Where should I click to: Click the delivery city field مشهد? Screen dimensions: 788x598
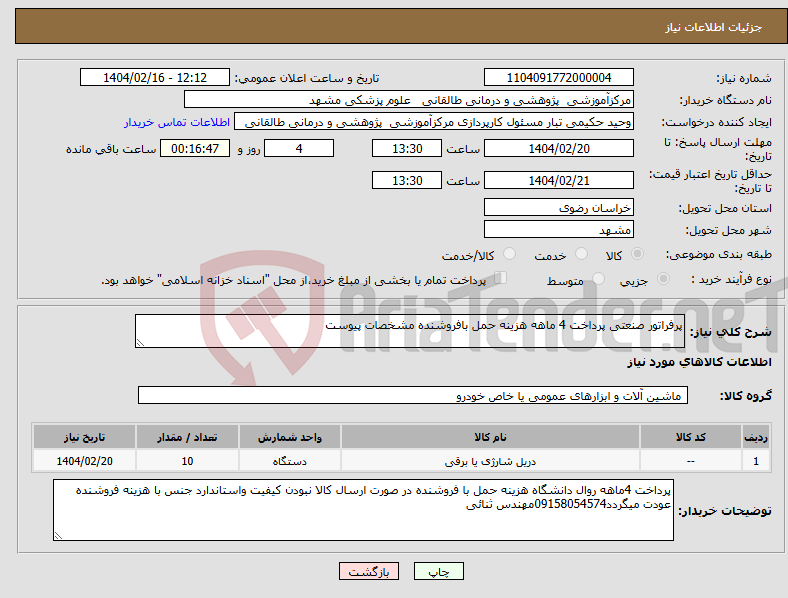[559, 229]
